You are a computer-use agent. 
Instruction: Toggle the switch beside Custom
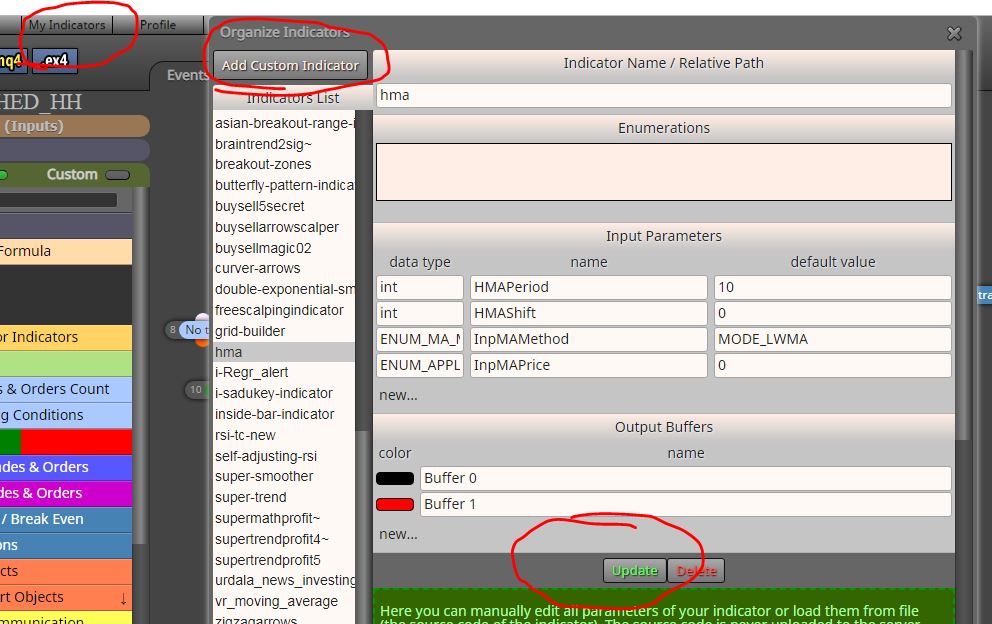point(118,175)
